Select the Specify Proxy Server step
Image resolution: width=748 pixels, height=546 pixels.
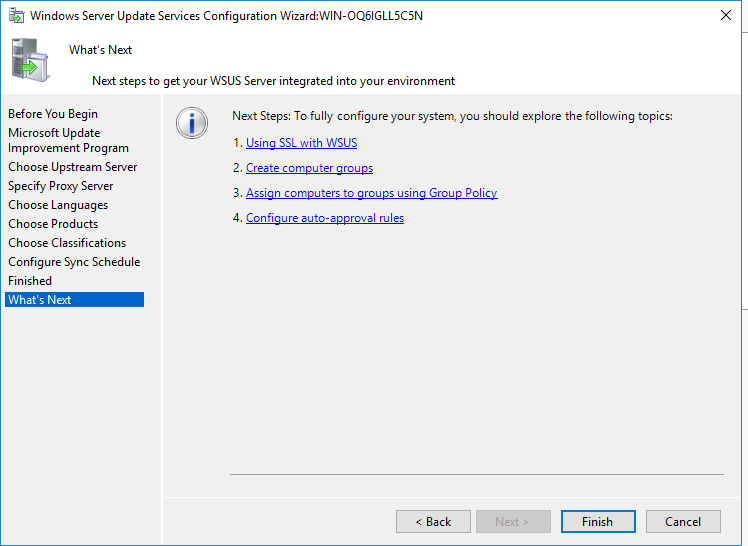[x=61, y=186]
